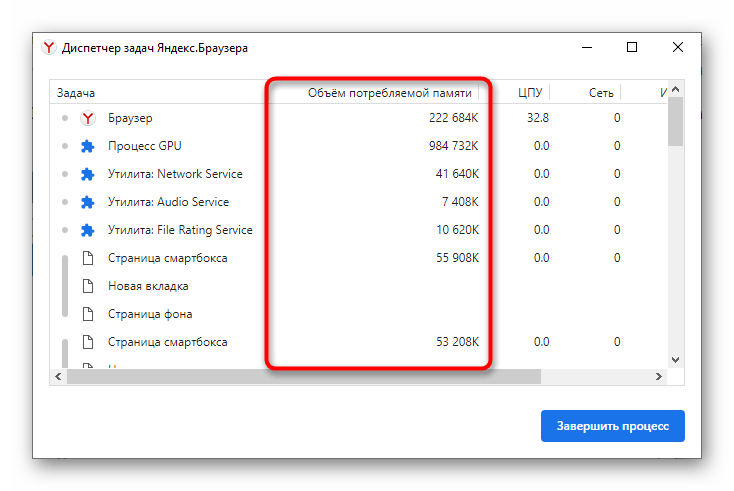Close the Диспетчер задач window
The height and width of the screenshot is (491, 734).
[678, 47]
